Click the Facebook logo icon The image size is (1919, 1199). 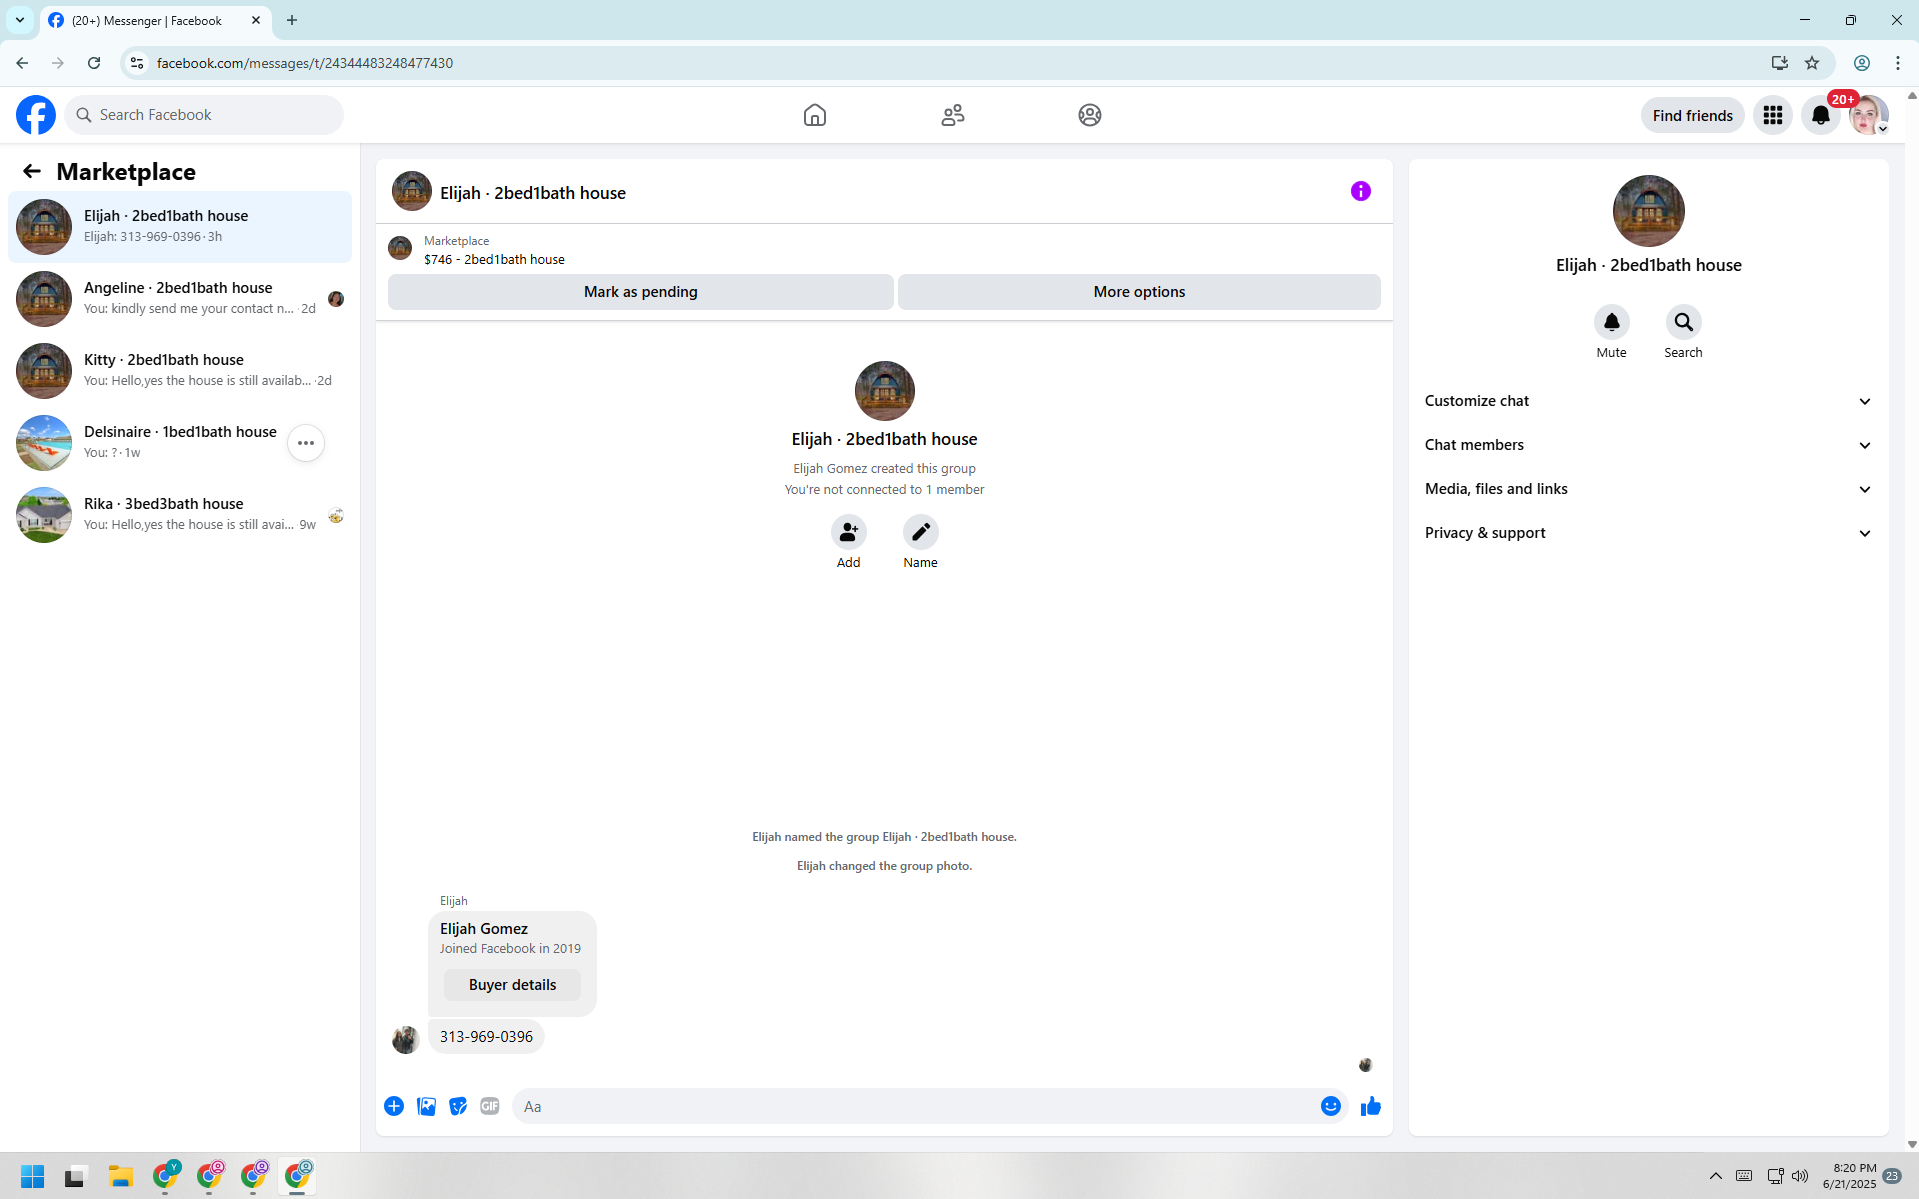coord(36,115)
